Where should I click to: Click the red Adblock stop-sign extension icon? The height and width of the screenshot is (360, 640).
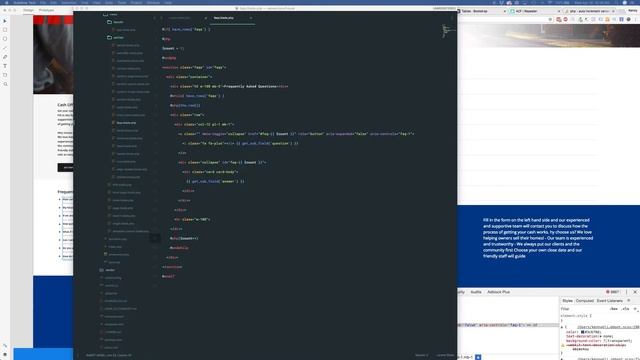click(x=565, y=19)
